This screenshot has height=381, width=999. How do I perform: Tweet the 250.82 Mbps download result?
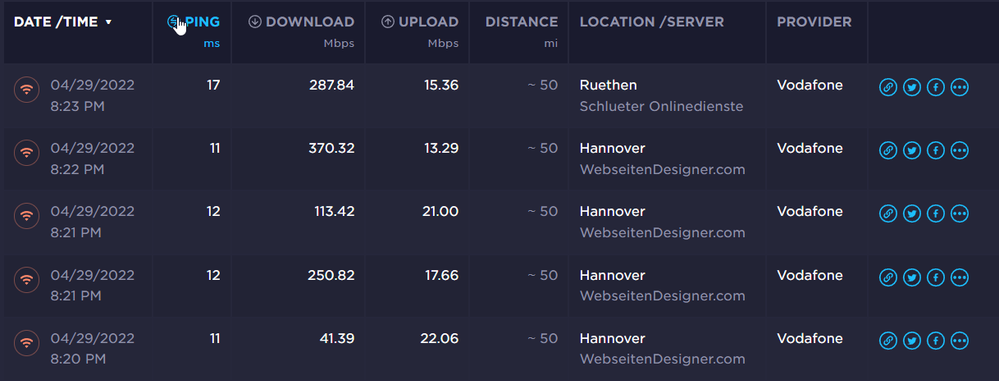(912, 277)
